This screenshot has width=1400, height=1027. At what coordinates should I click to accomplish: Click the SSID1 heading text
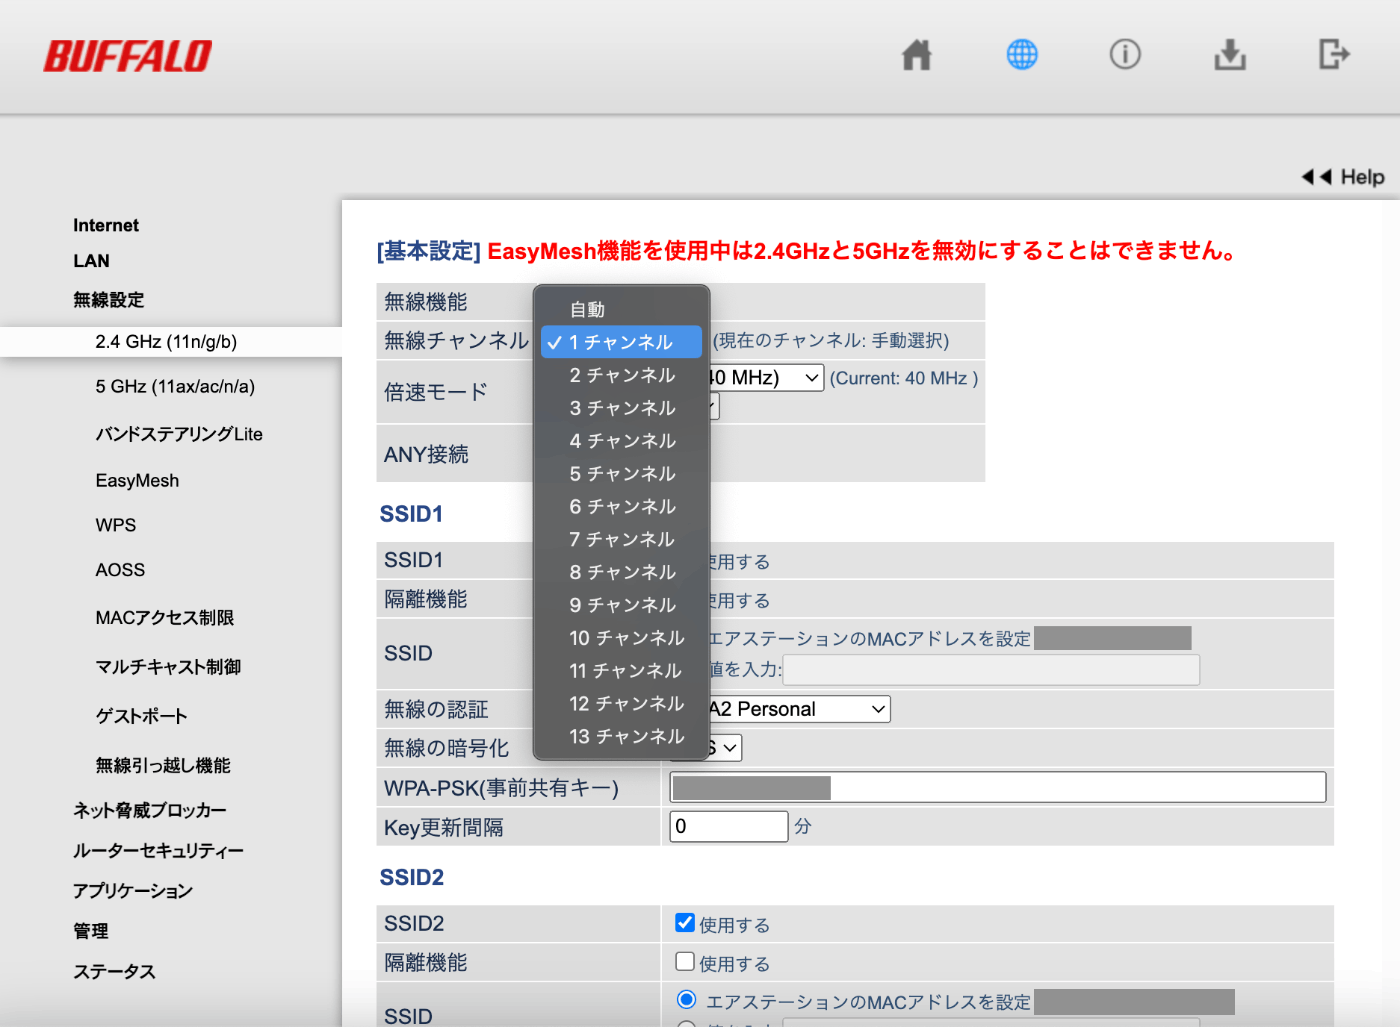tap(411, 514)
